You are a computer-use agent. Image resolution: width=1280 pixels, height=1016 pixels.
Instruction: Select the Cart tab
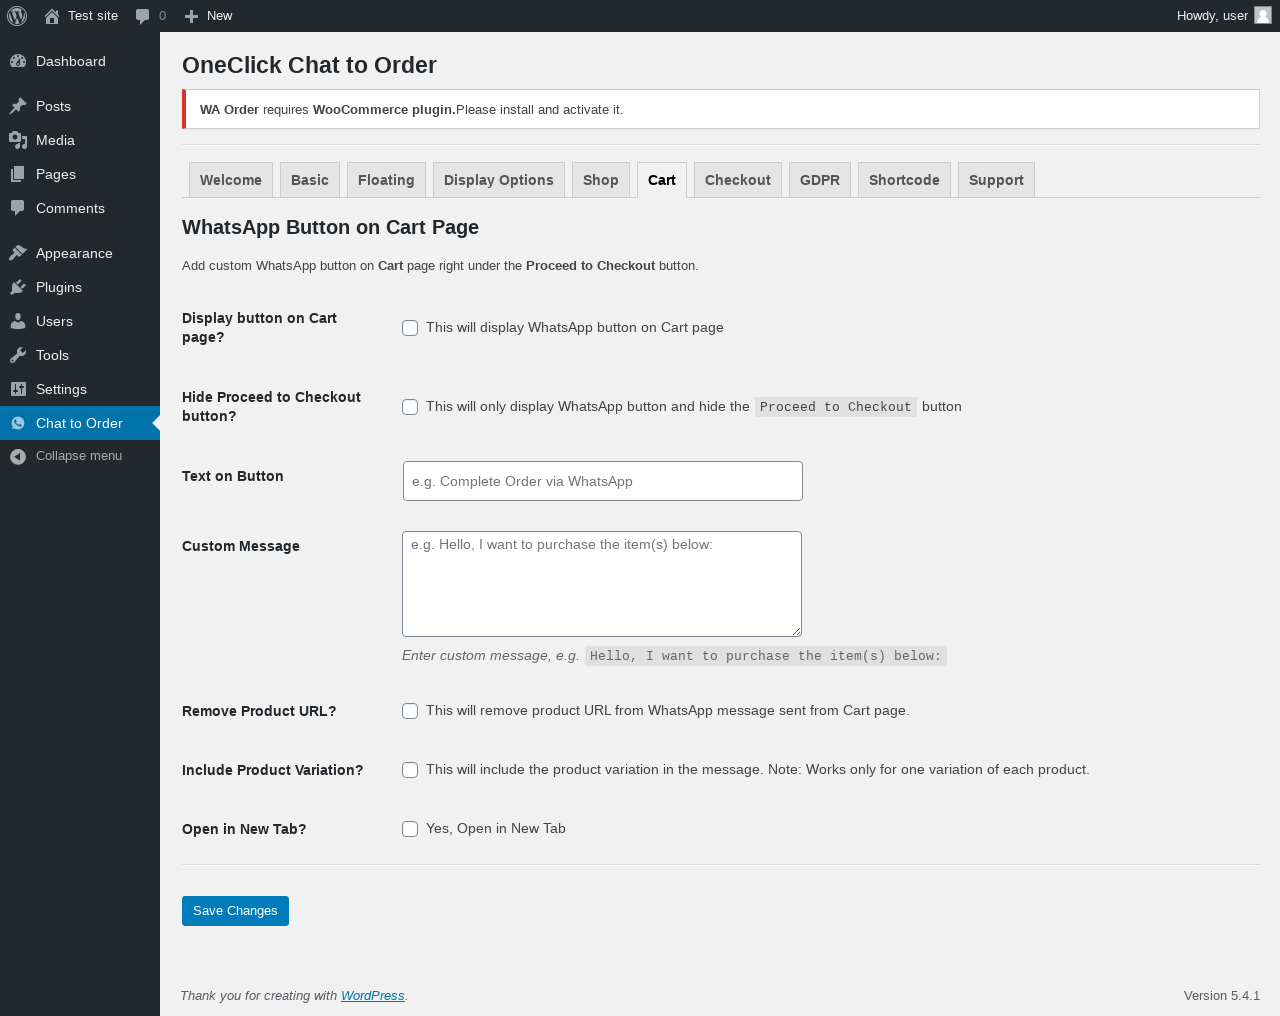[662, 180]
